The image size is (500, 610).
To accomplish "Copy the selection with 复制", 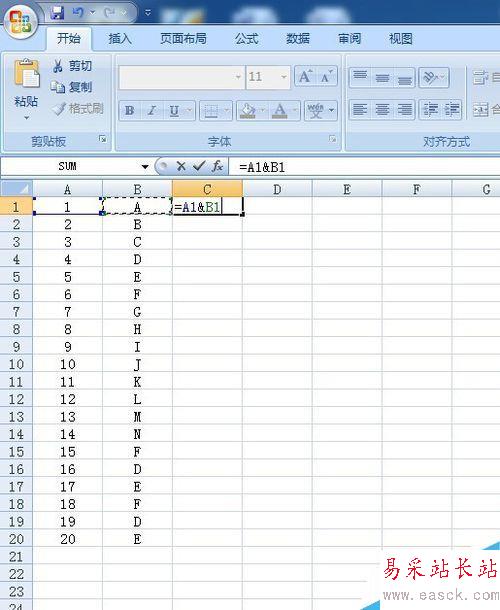I will coord(72,87).
